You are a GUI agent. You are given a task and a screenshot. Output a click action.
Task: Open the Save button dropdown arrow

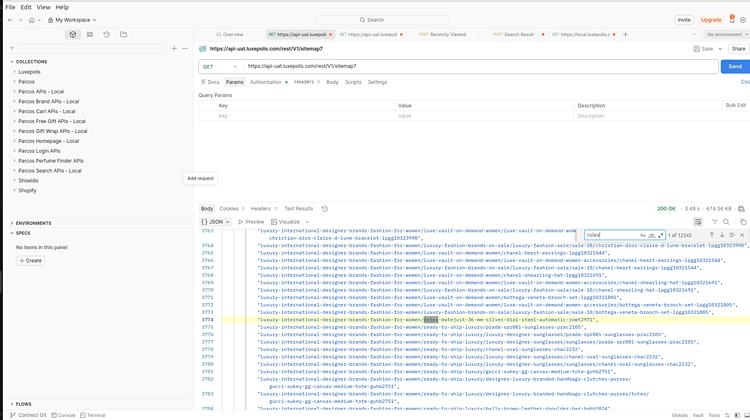click(720, 49)
